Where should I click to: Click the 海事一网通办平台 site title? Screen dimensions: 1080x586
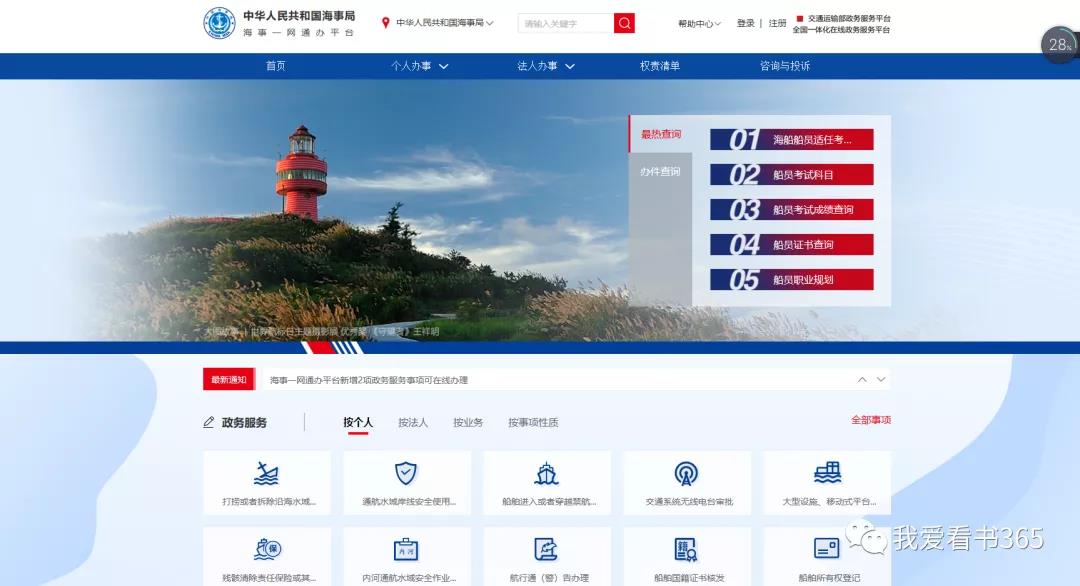click(x=298, y=32)
